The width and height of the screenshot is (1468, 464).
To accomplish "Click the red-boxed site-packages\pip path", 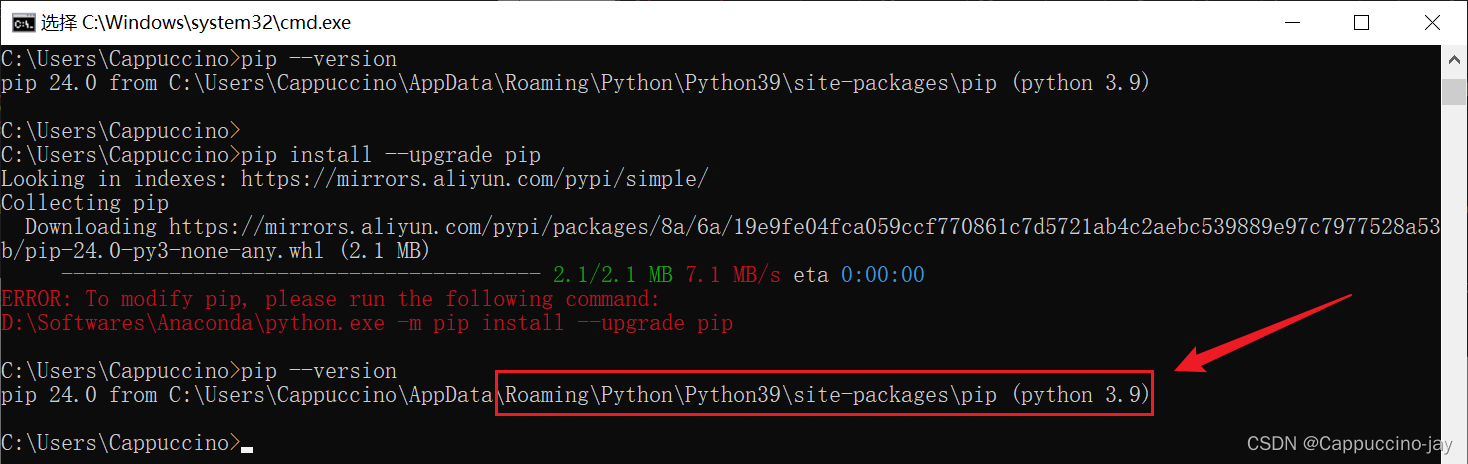I will coord(825,395).
